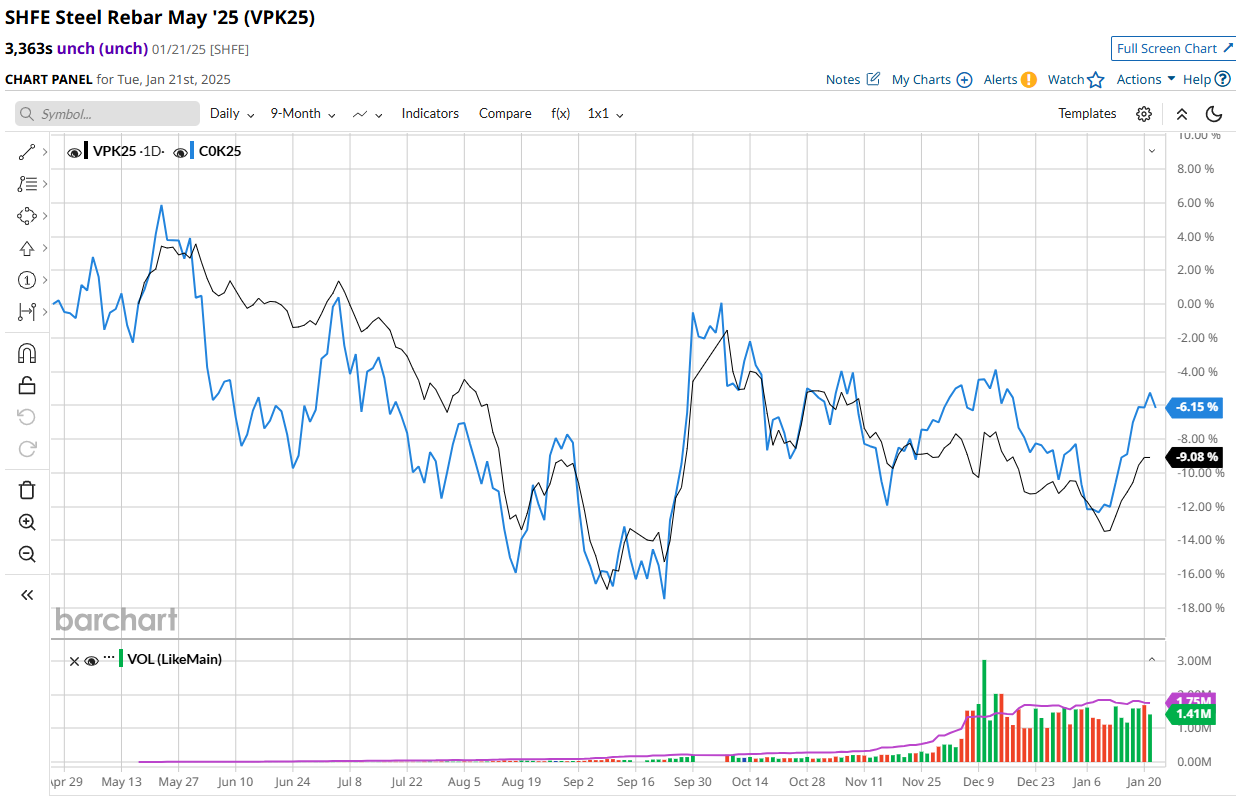Open chart settings gear icon
The width and height of the screenshot is (1236, 796).
coord(1144,114)
